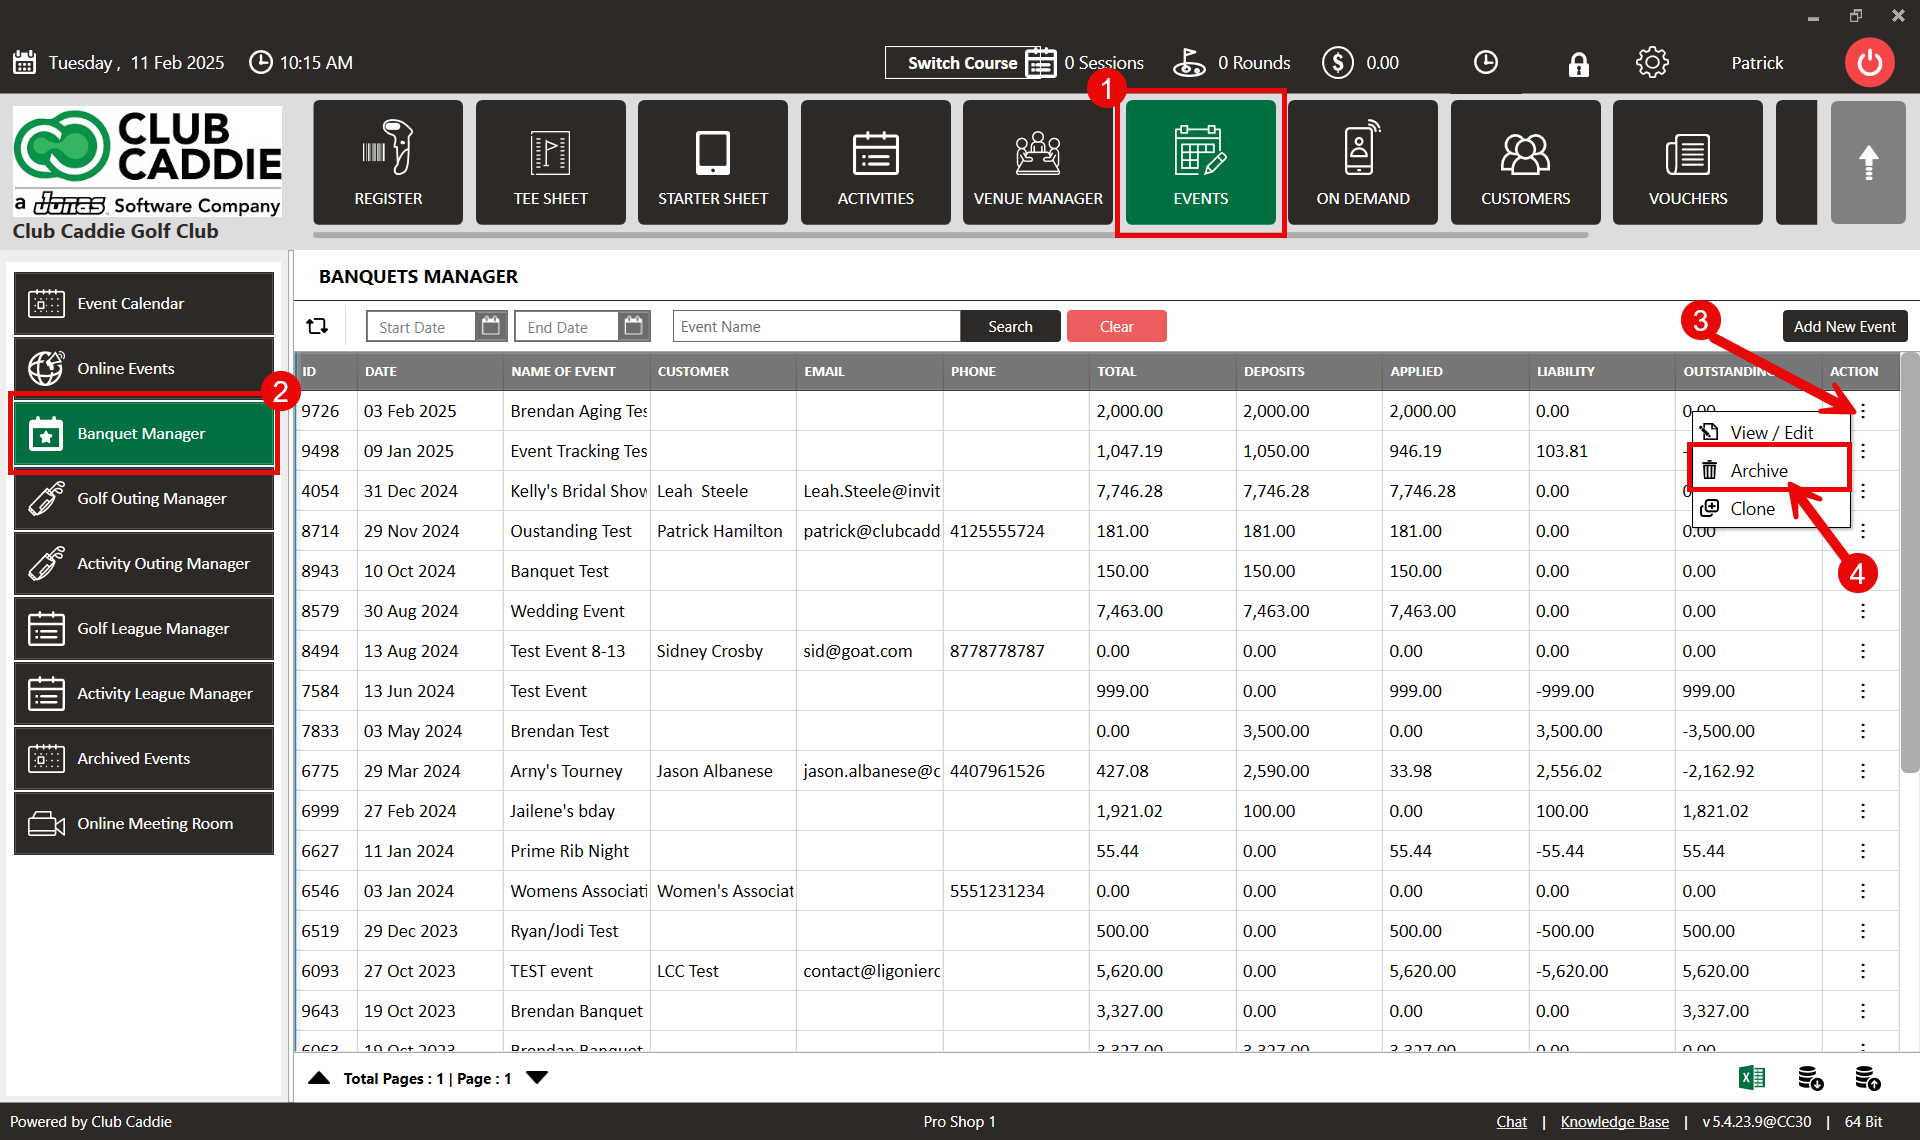This screenshot has width=1920, height=1140.
Task: Open End Date calendar picker
Action: pos(633,326)
